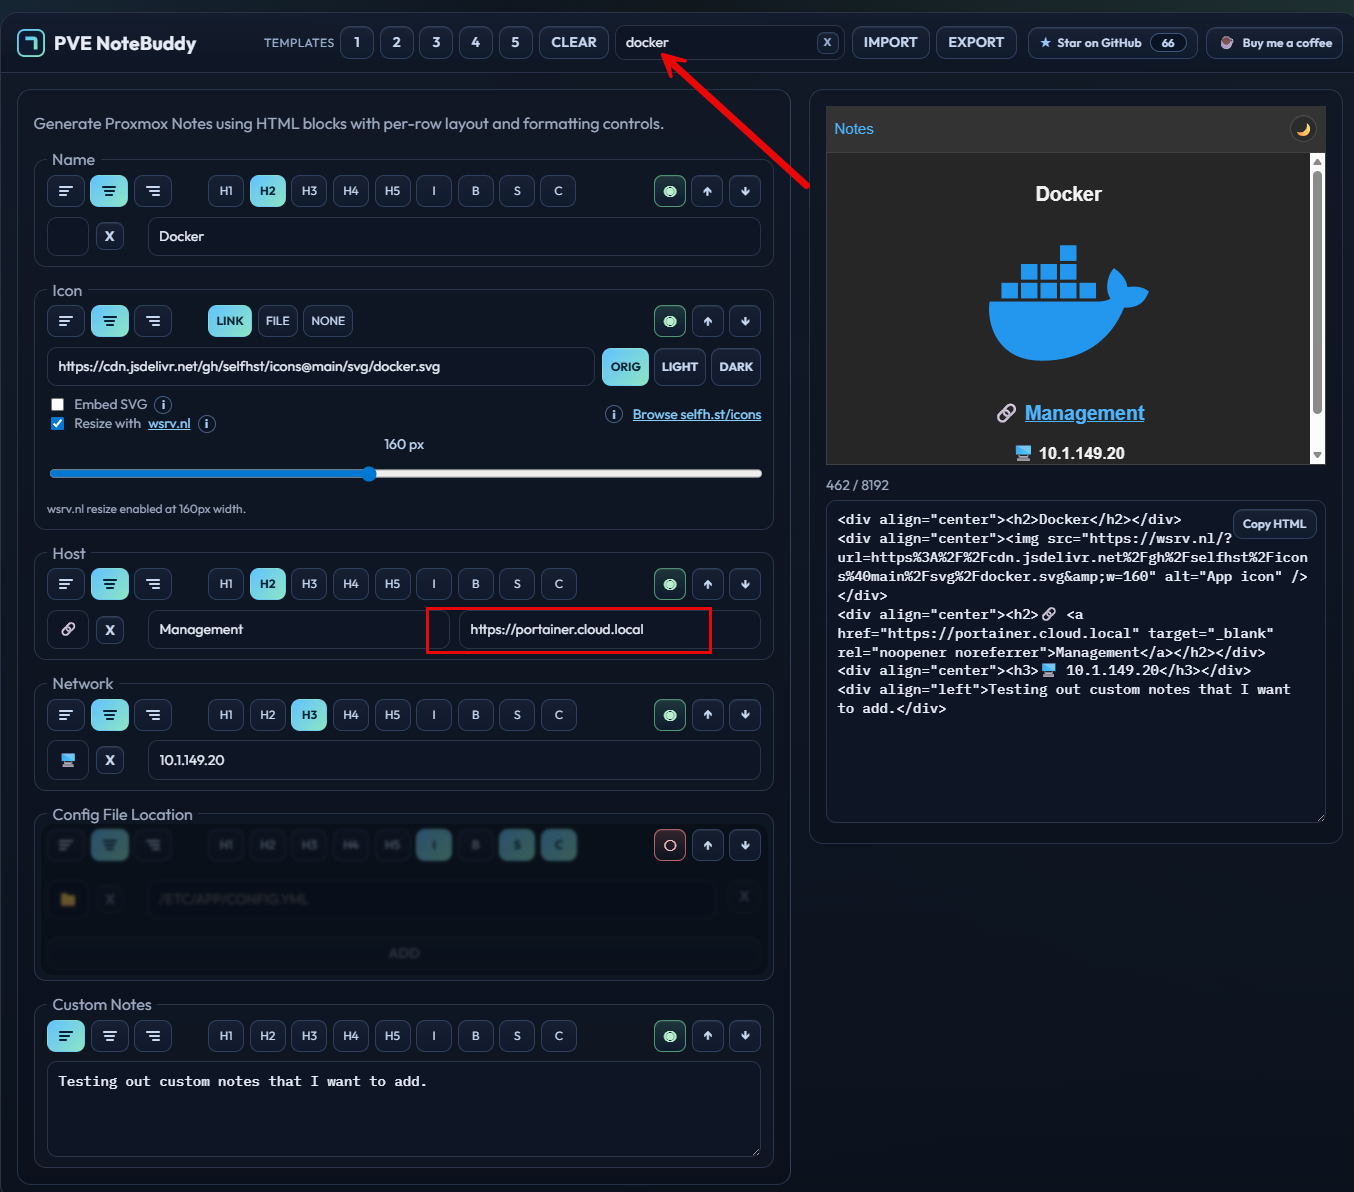
Task: Click the Copy HTML button
Action: click(x=1274, y=523)
